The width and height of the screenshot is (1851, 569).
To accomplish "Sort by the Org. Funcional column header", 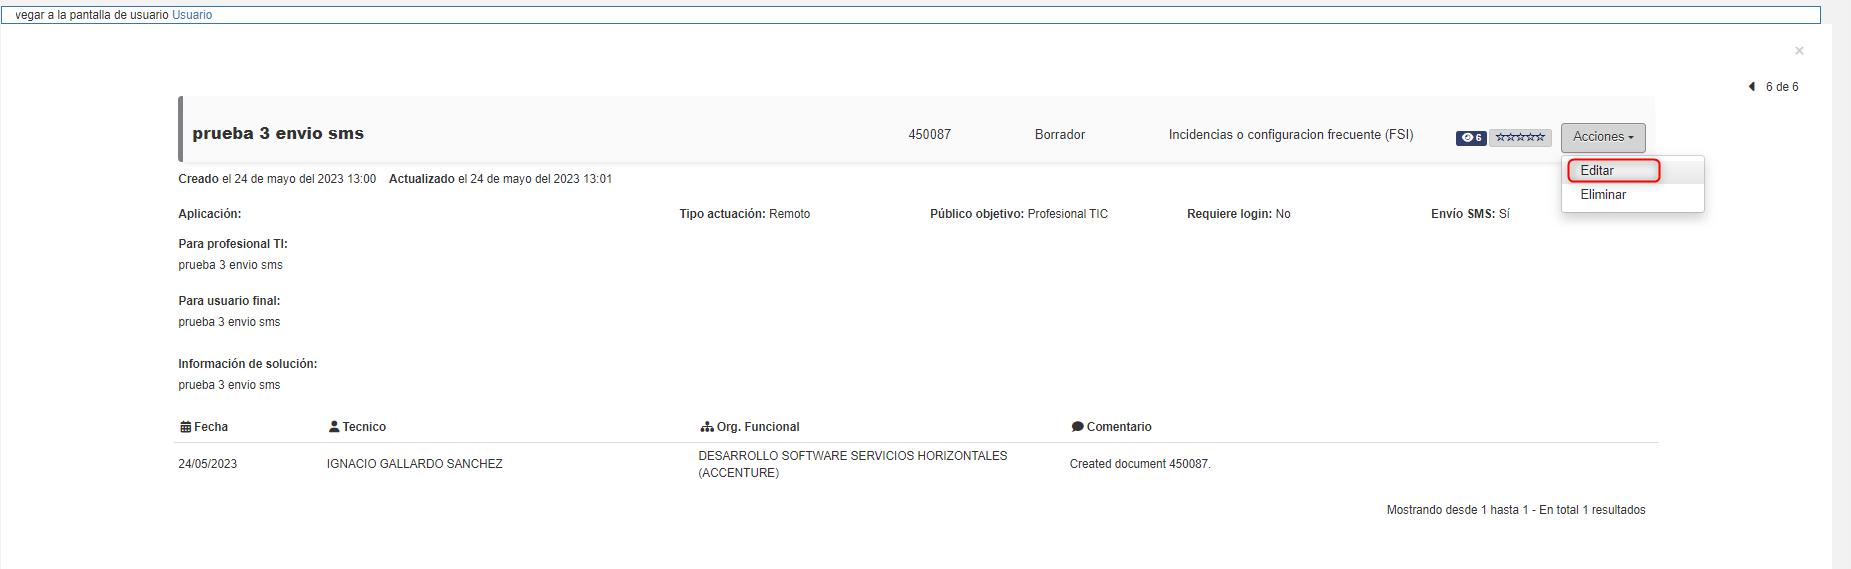I will 750,427.
